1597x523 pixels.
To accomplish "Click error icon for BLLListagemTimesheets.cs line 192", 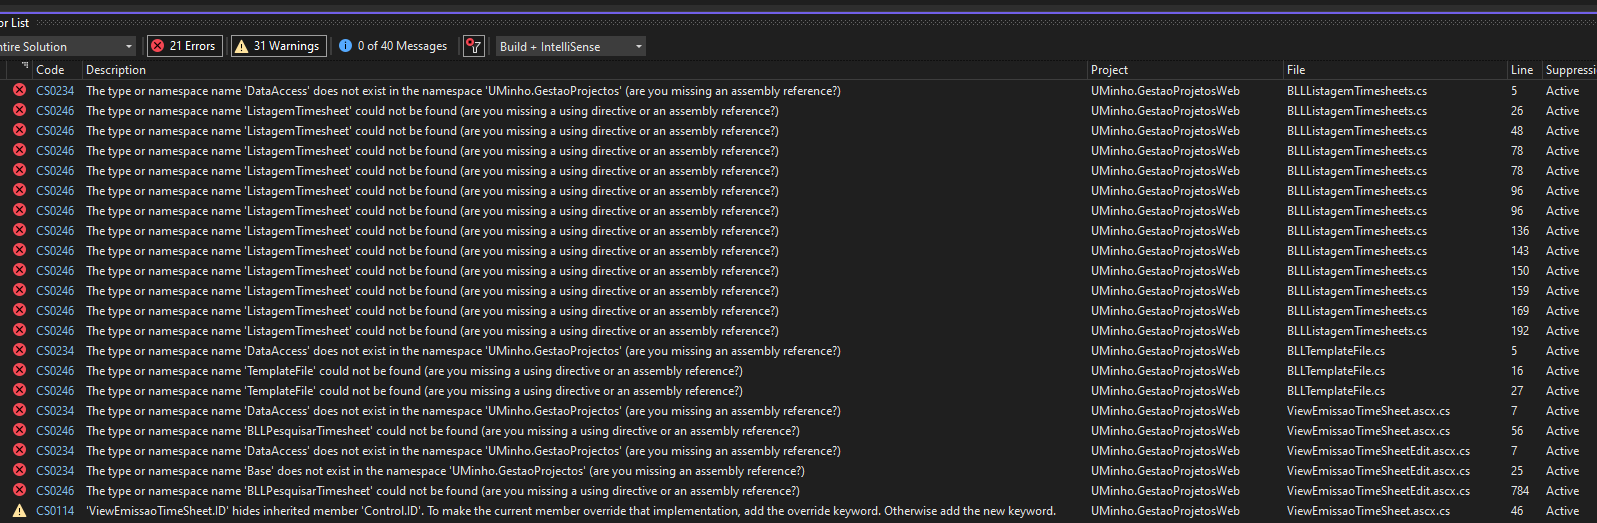I will [19, 331].
